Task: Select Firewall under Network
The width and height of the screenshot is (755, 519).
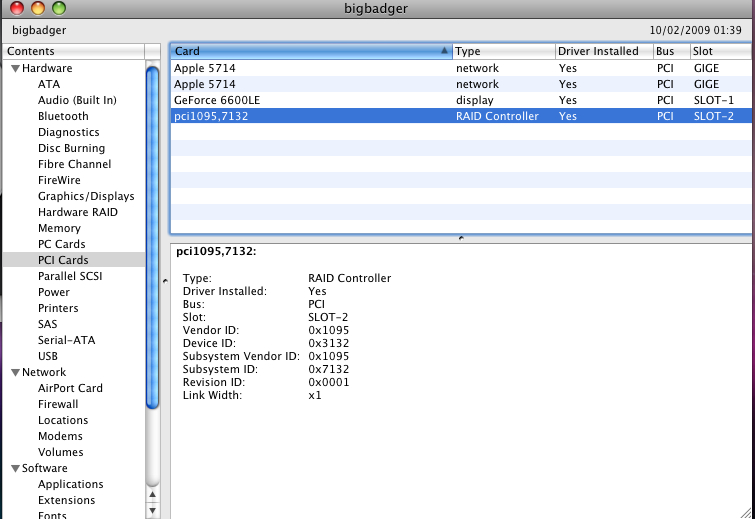Action: tap(58, 404)
